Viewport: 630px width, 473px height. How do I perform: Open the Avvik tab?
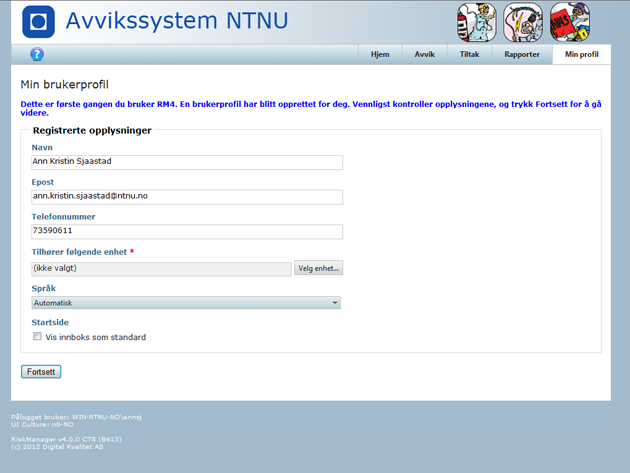(x=425, y=55)
